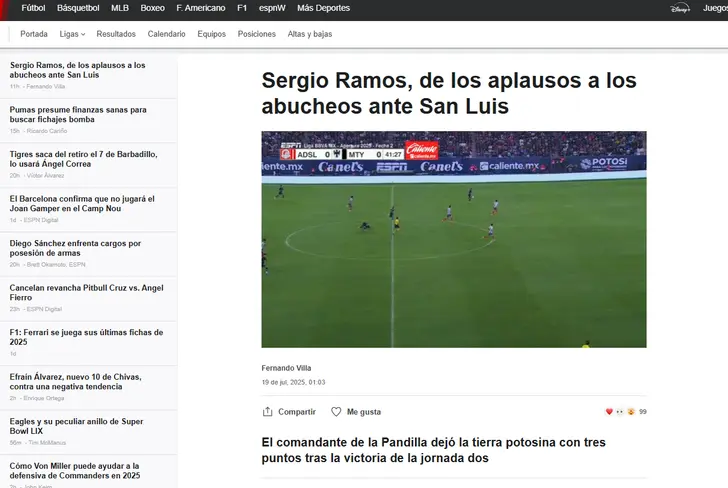Click the heart icon beside Me gusta
728x488 pixels.
click(336, 412)
